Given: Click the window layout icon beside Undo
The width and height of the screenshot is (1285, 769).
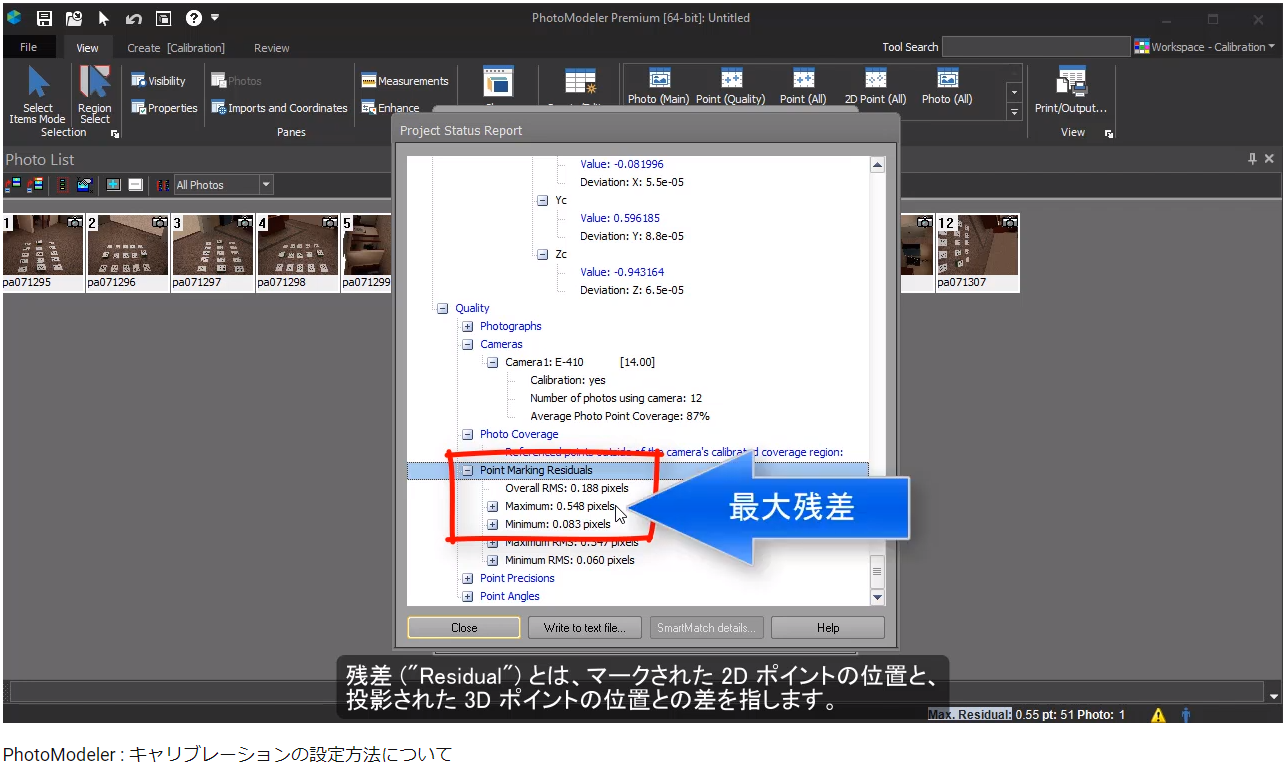Looking at the screenshot, I should click(x=164, y=18).
